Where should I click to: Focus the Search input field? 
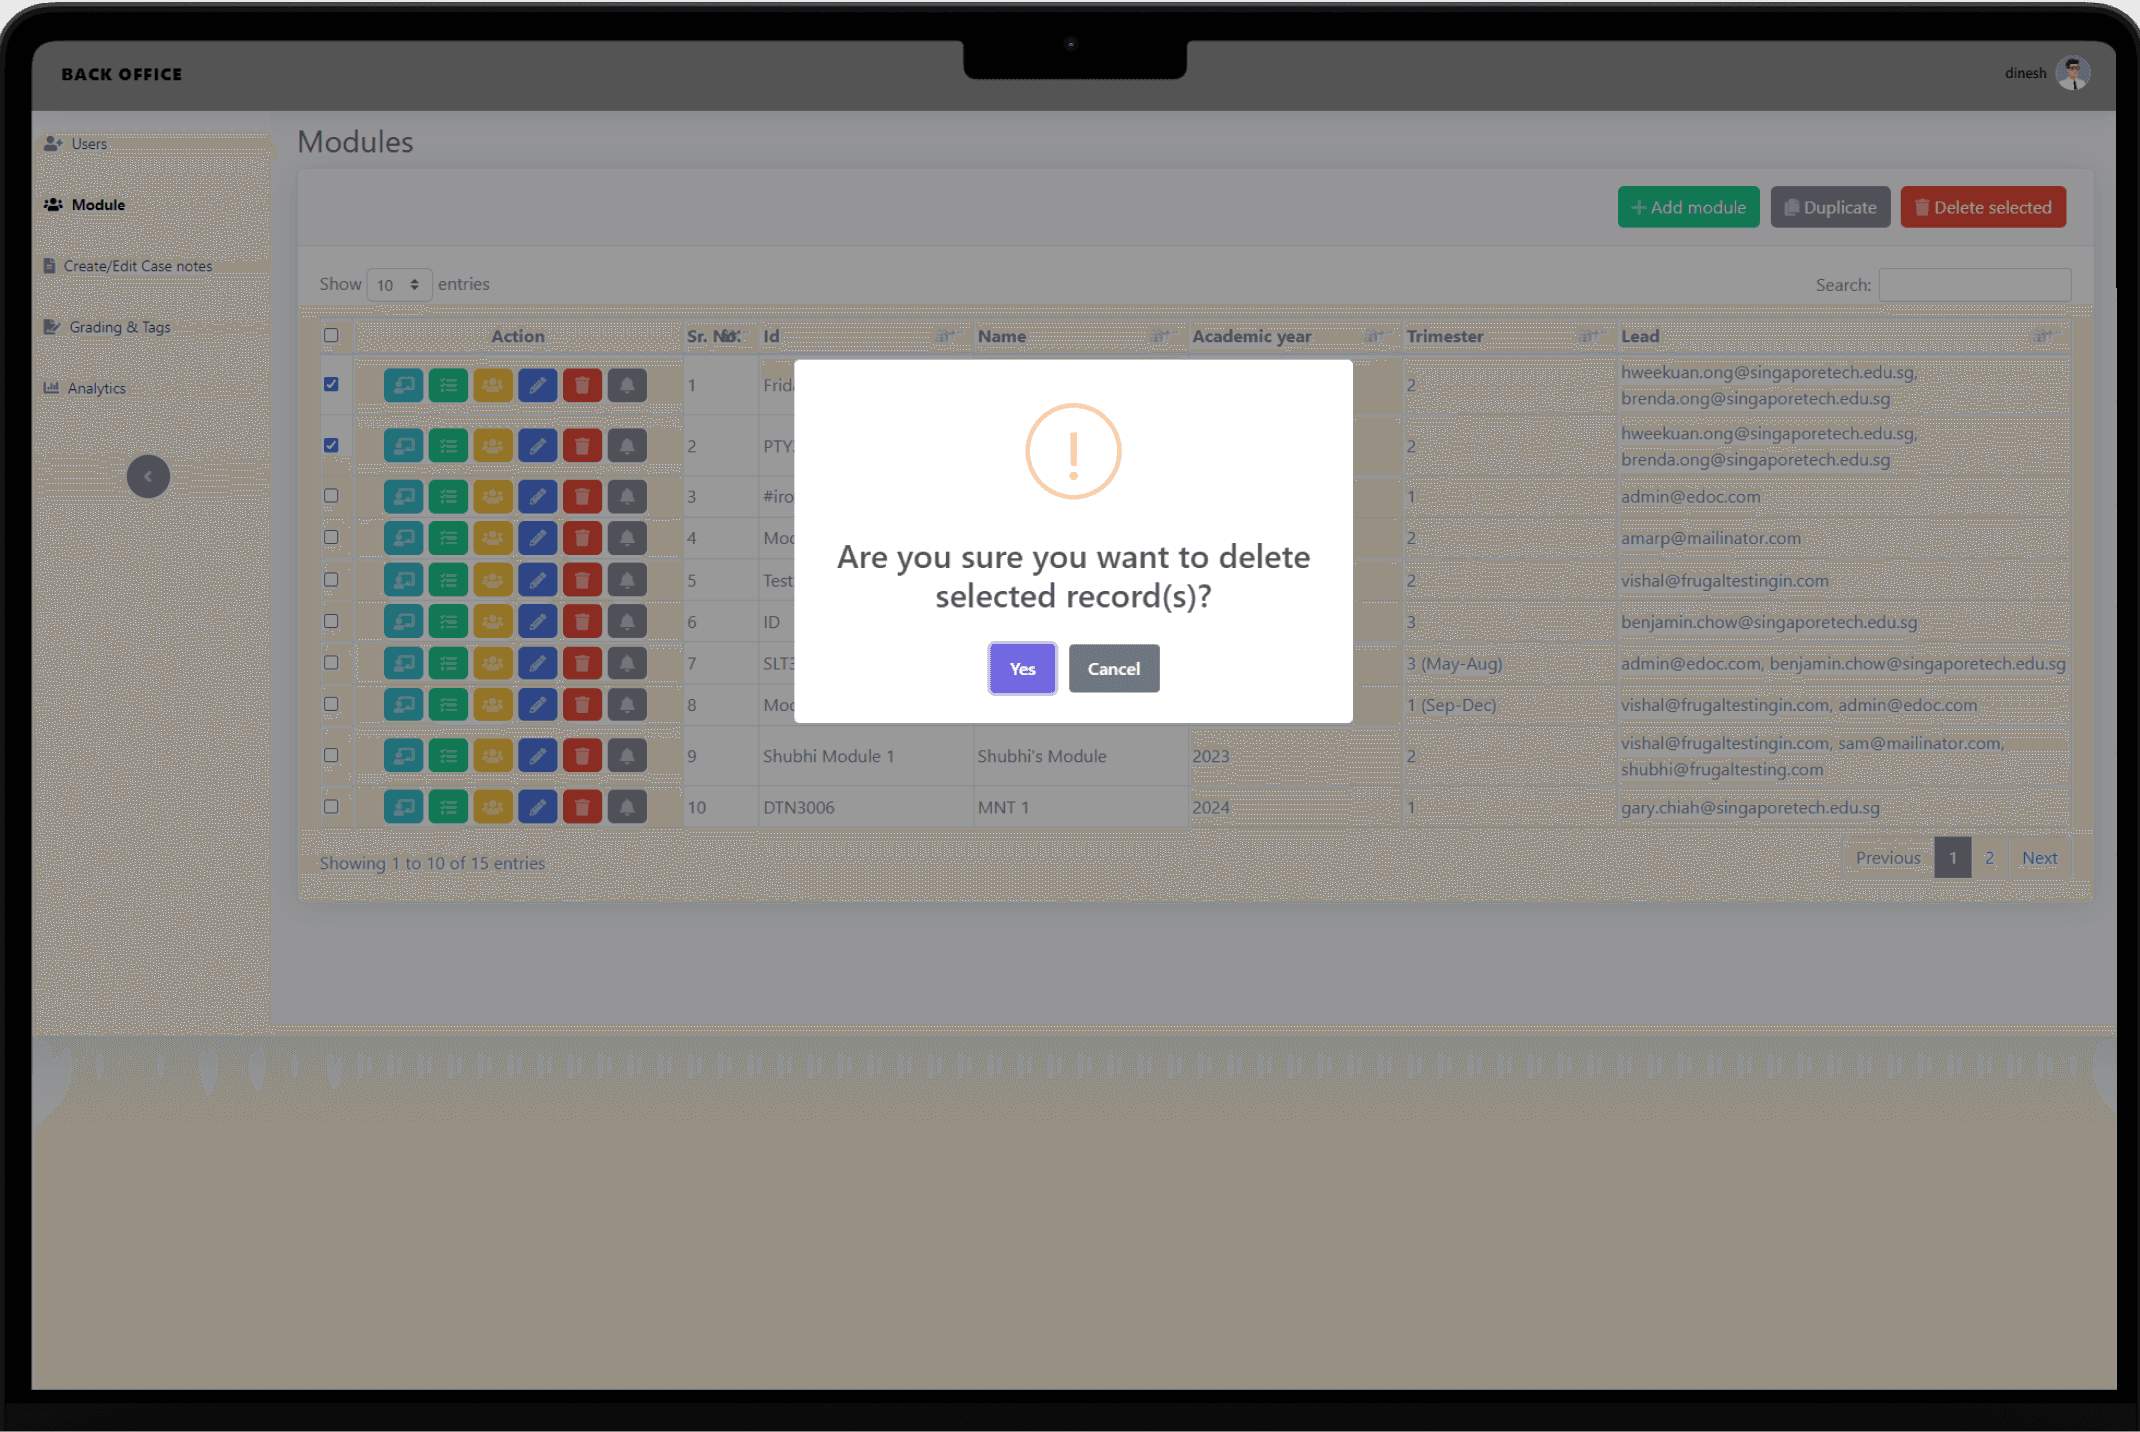pyautogui.click(x=1974, y=285)
